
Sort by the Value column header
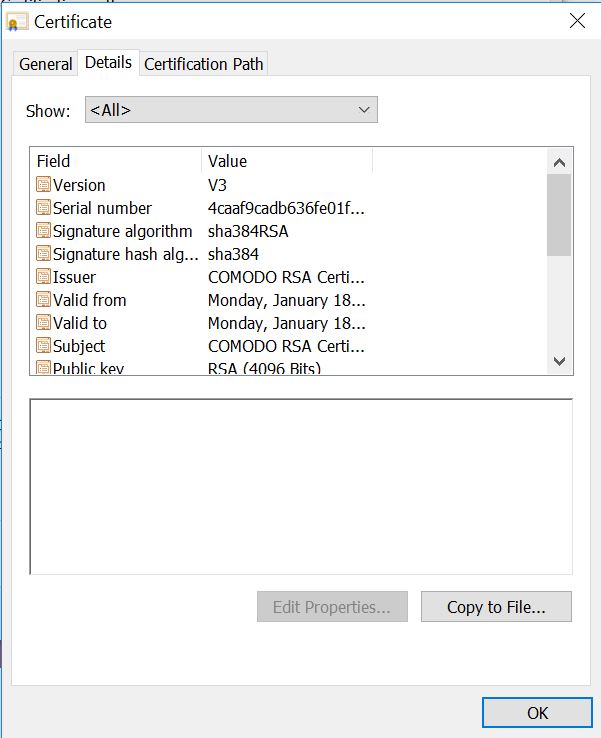[287, 161]
